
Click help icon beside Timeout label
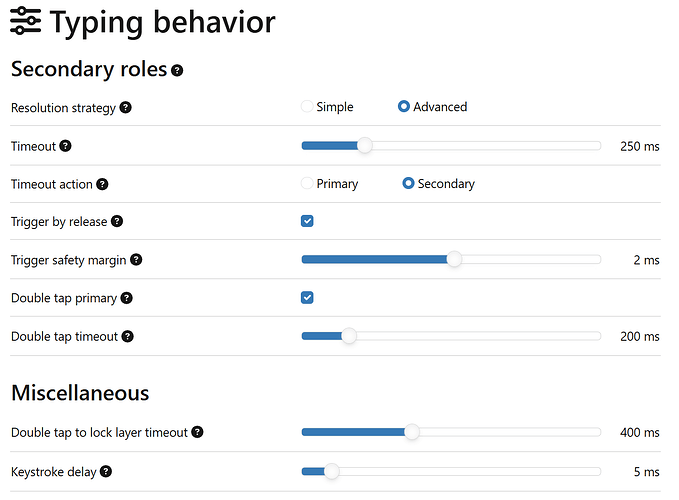[65, 146]
